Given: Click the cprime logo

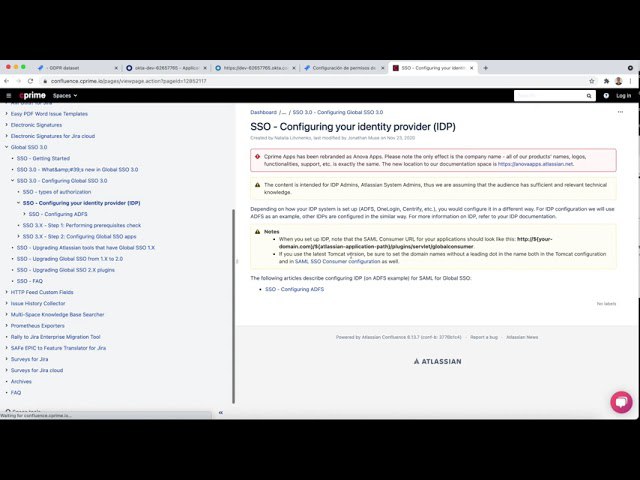Looking at the screenshot, I should [x=33, y=96].
